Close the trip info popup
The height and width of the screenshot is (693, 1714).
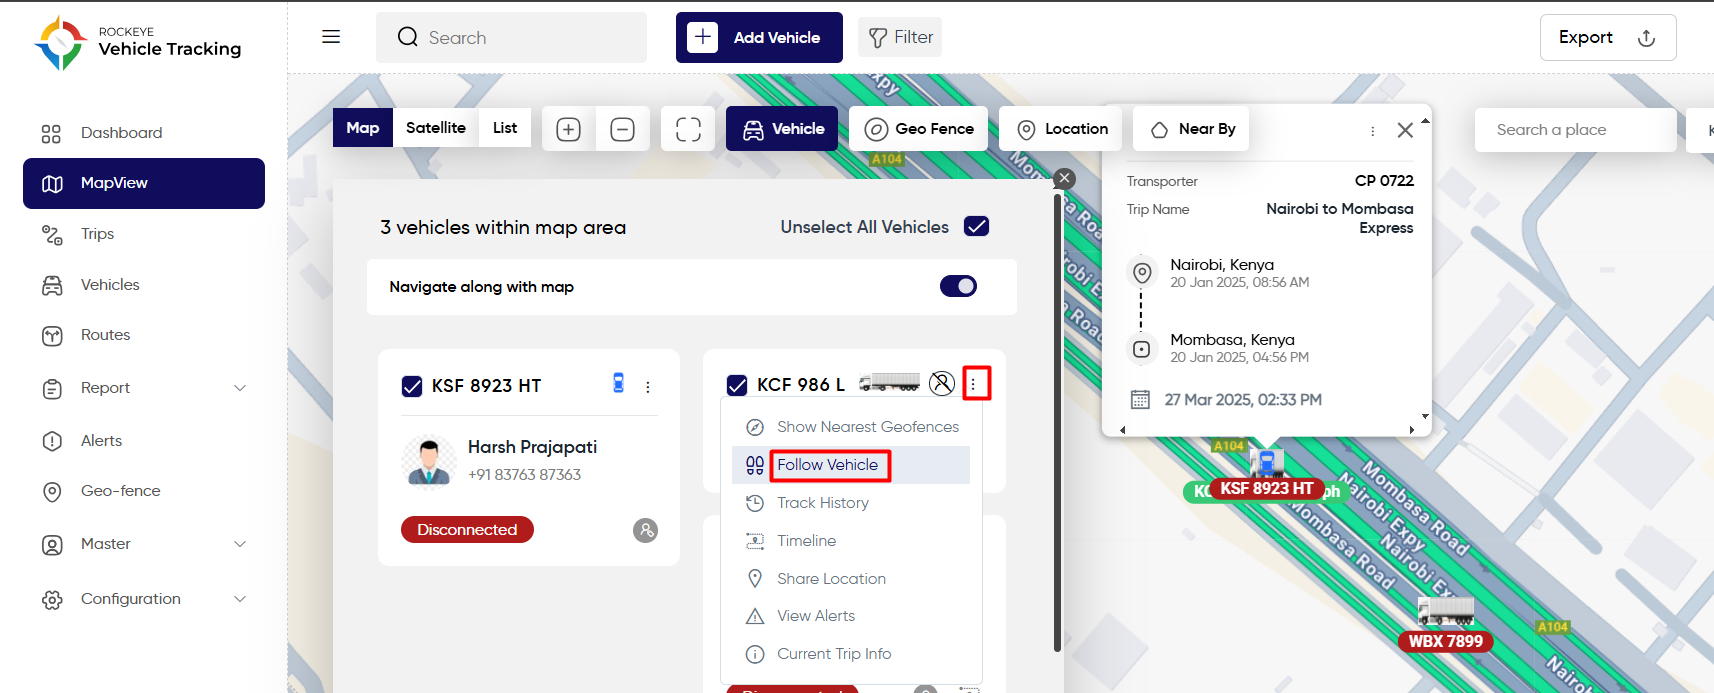[x=1405, y=130]
